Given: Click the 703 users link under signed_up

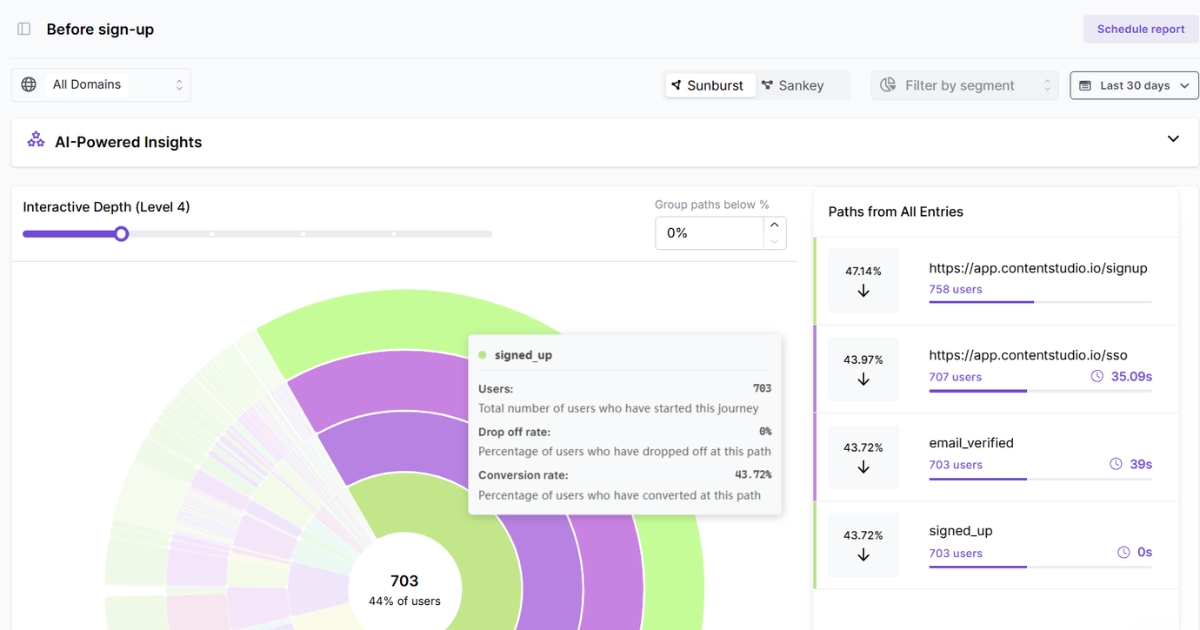Looking at the screenshot, I should (x=955, y=553).
